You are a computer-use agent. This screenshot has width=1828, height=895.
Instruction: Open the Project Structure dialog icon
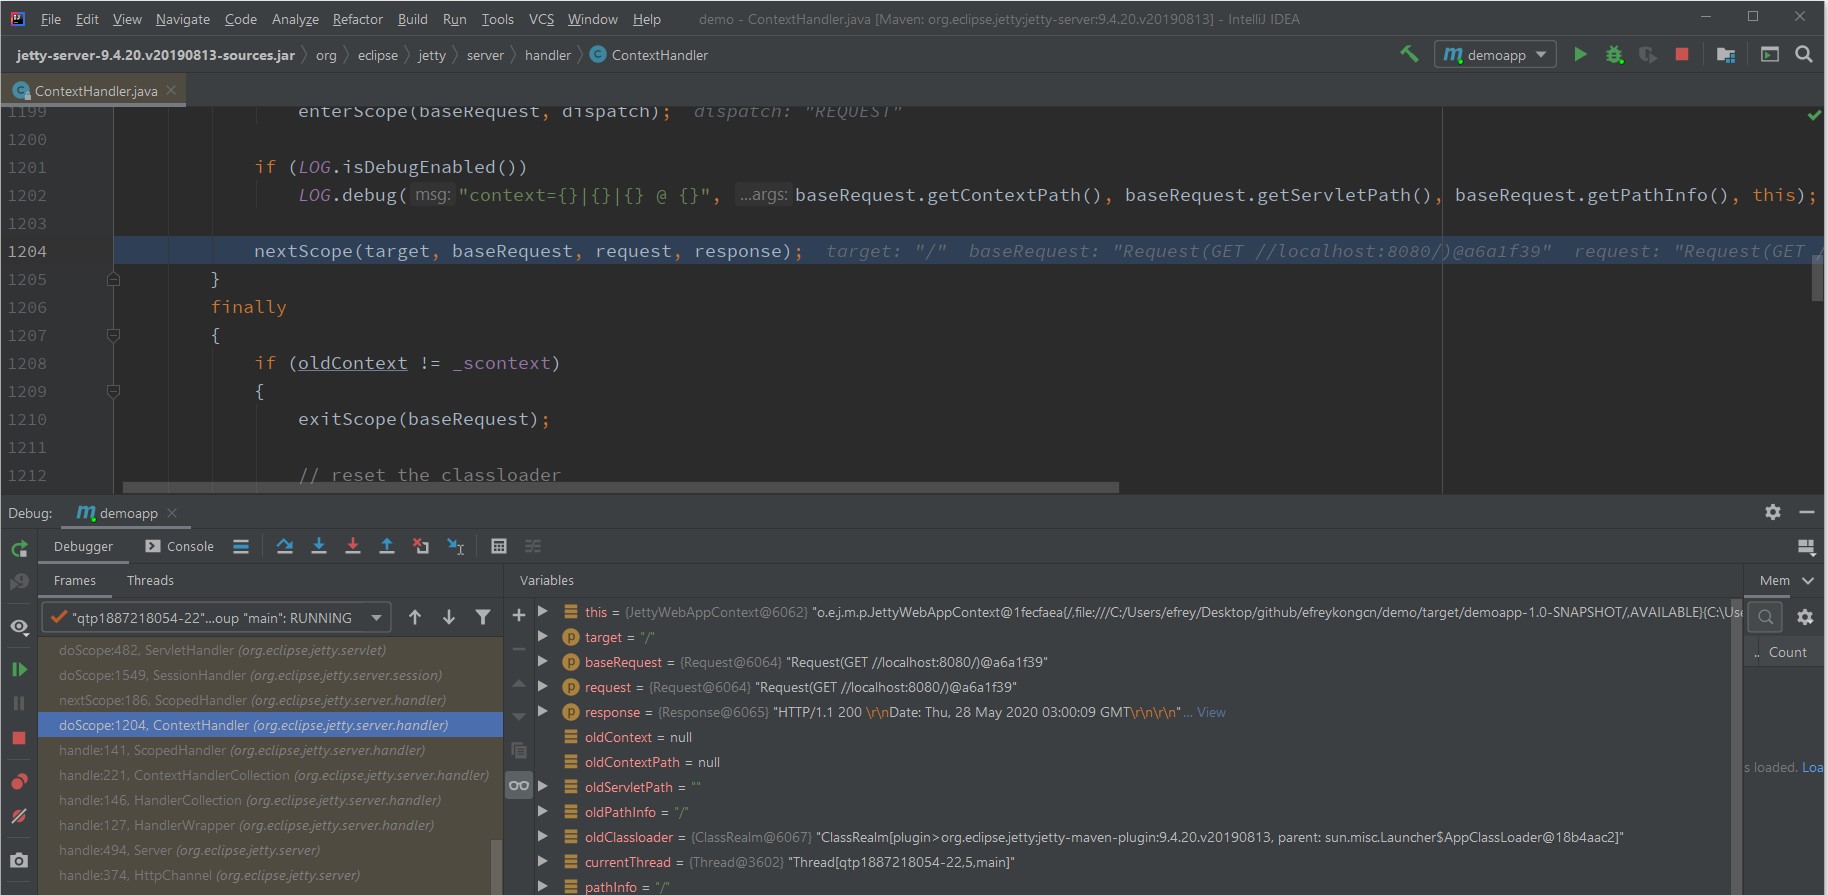tap(1726, 54)
